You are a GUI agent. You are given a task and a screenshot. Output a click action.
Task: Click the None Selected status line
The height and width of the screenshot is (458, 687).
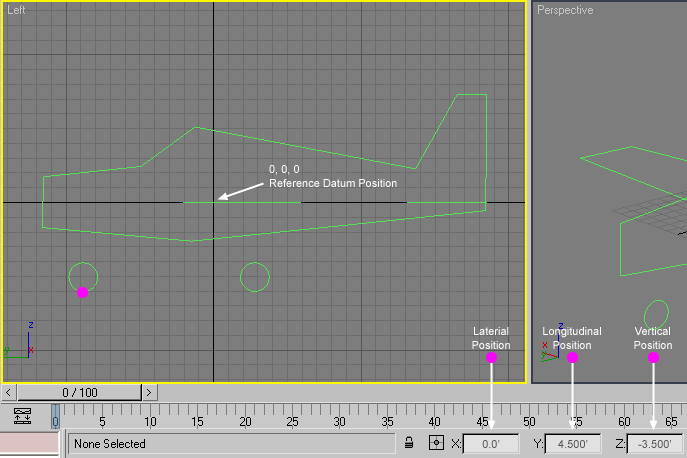(232, 443)
